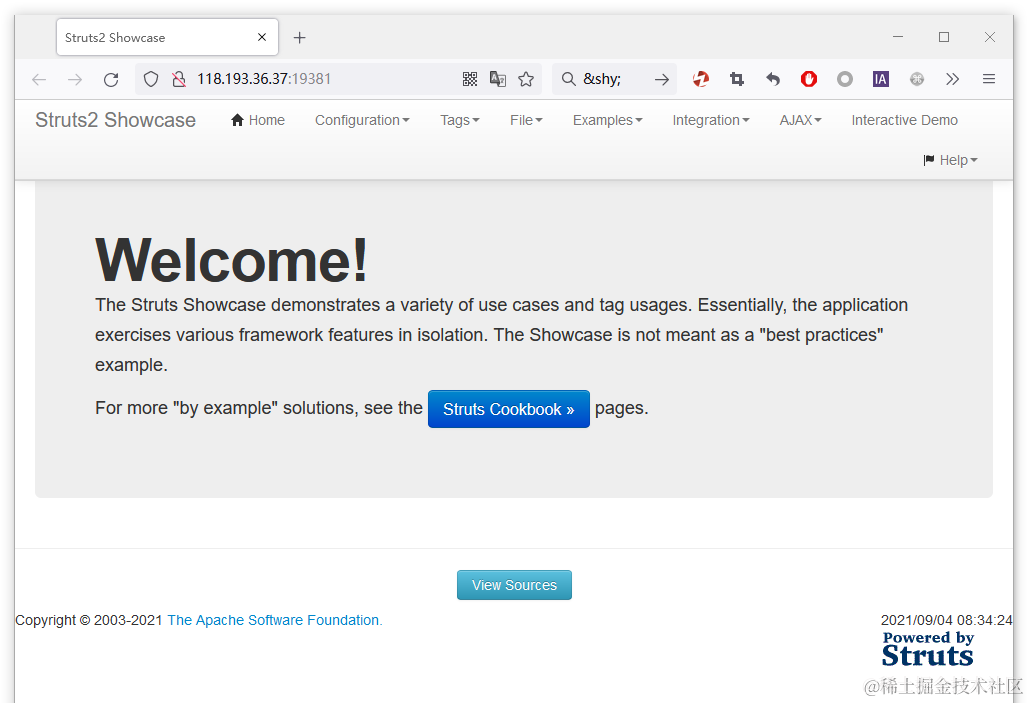Screen dimensions: 1030x703
Task: Click the search magnifier icon
Action: point(568,79)
